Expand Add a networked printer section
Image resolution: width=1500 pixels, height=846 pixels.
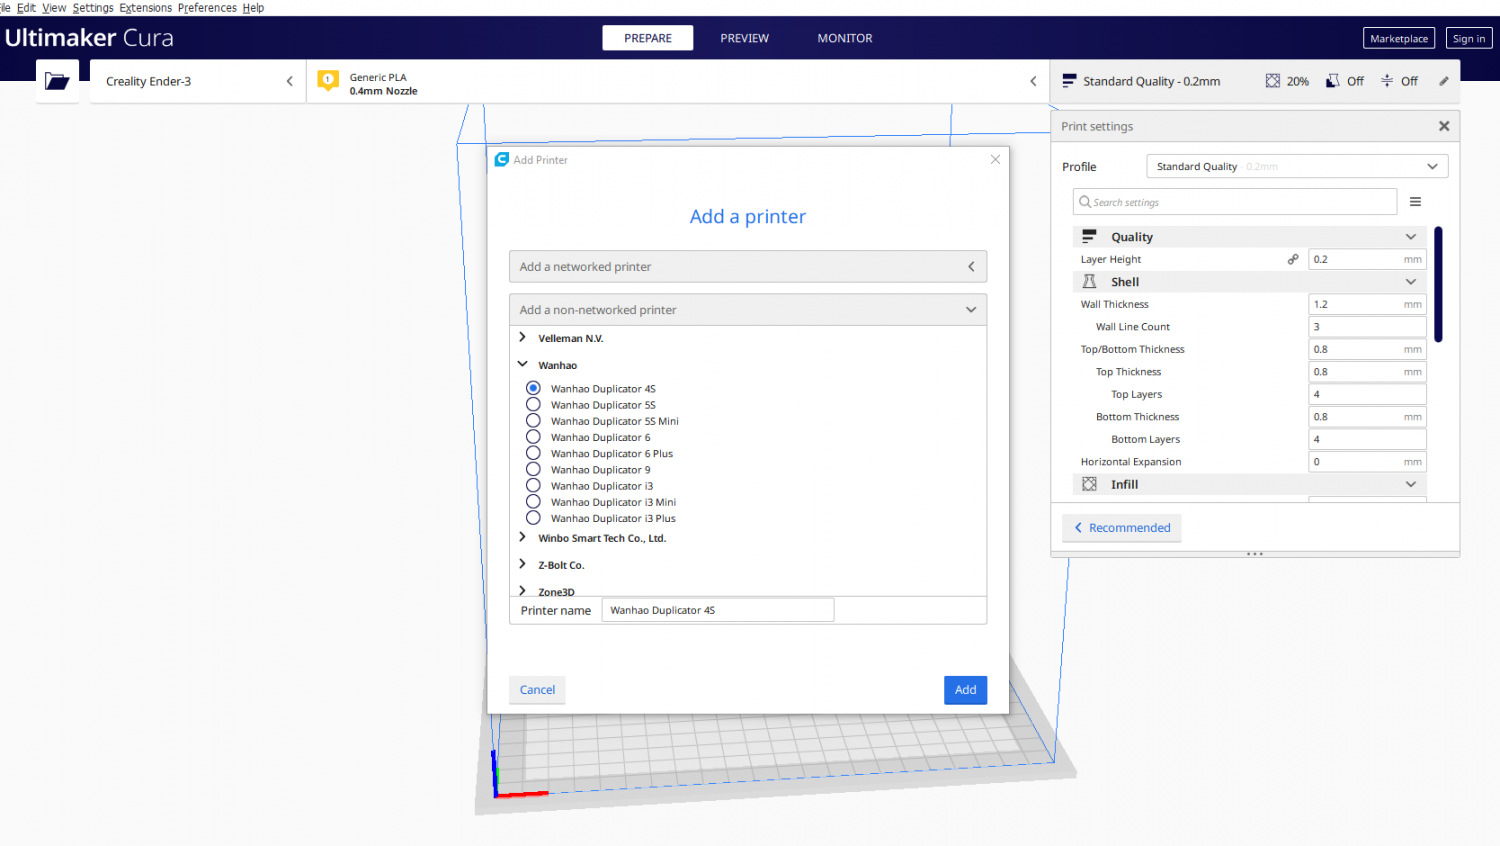click(748, 267)
